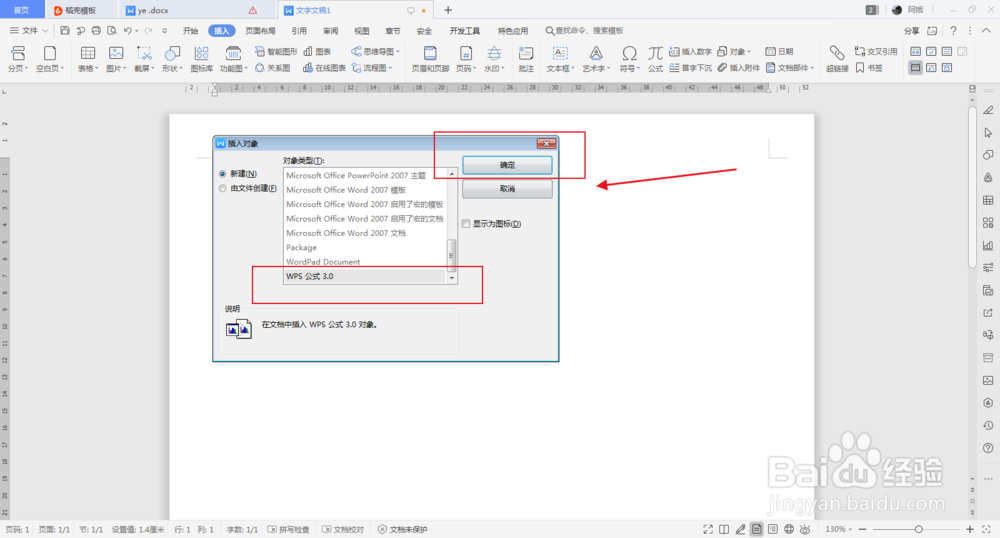Switch to the 审阅 tab
The width and height of the screenshot is (1000, 538).
pos(330,31)
